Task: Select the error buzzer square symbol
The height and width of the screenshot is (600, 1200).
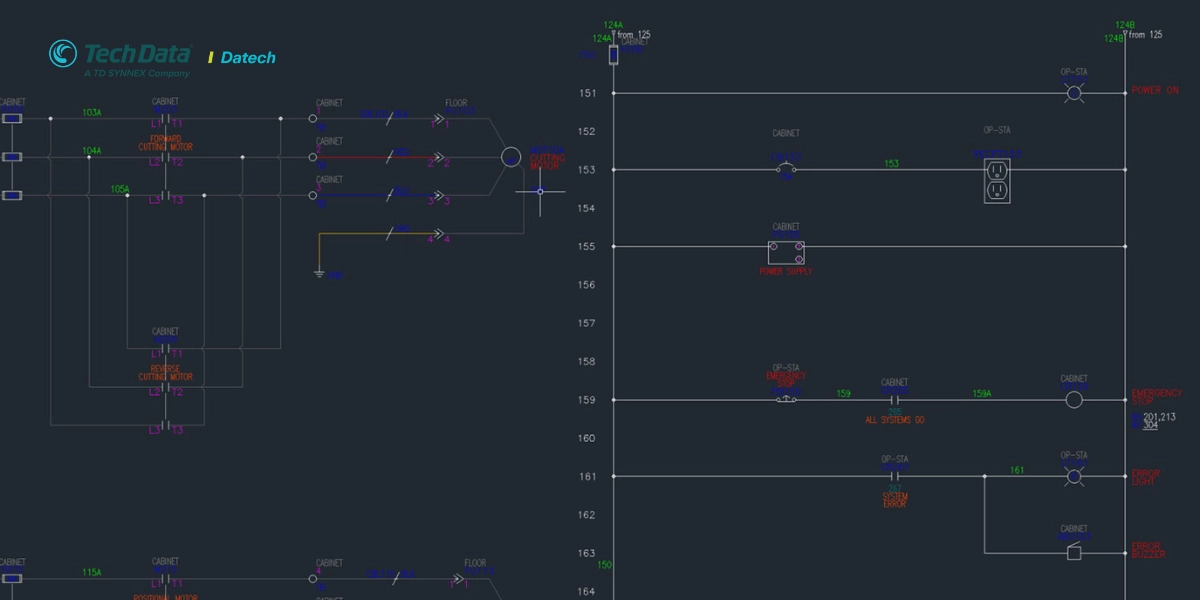Action: tap(1074, 552)
